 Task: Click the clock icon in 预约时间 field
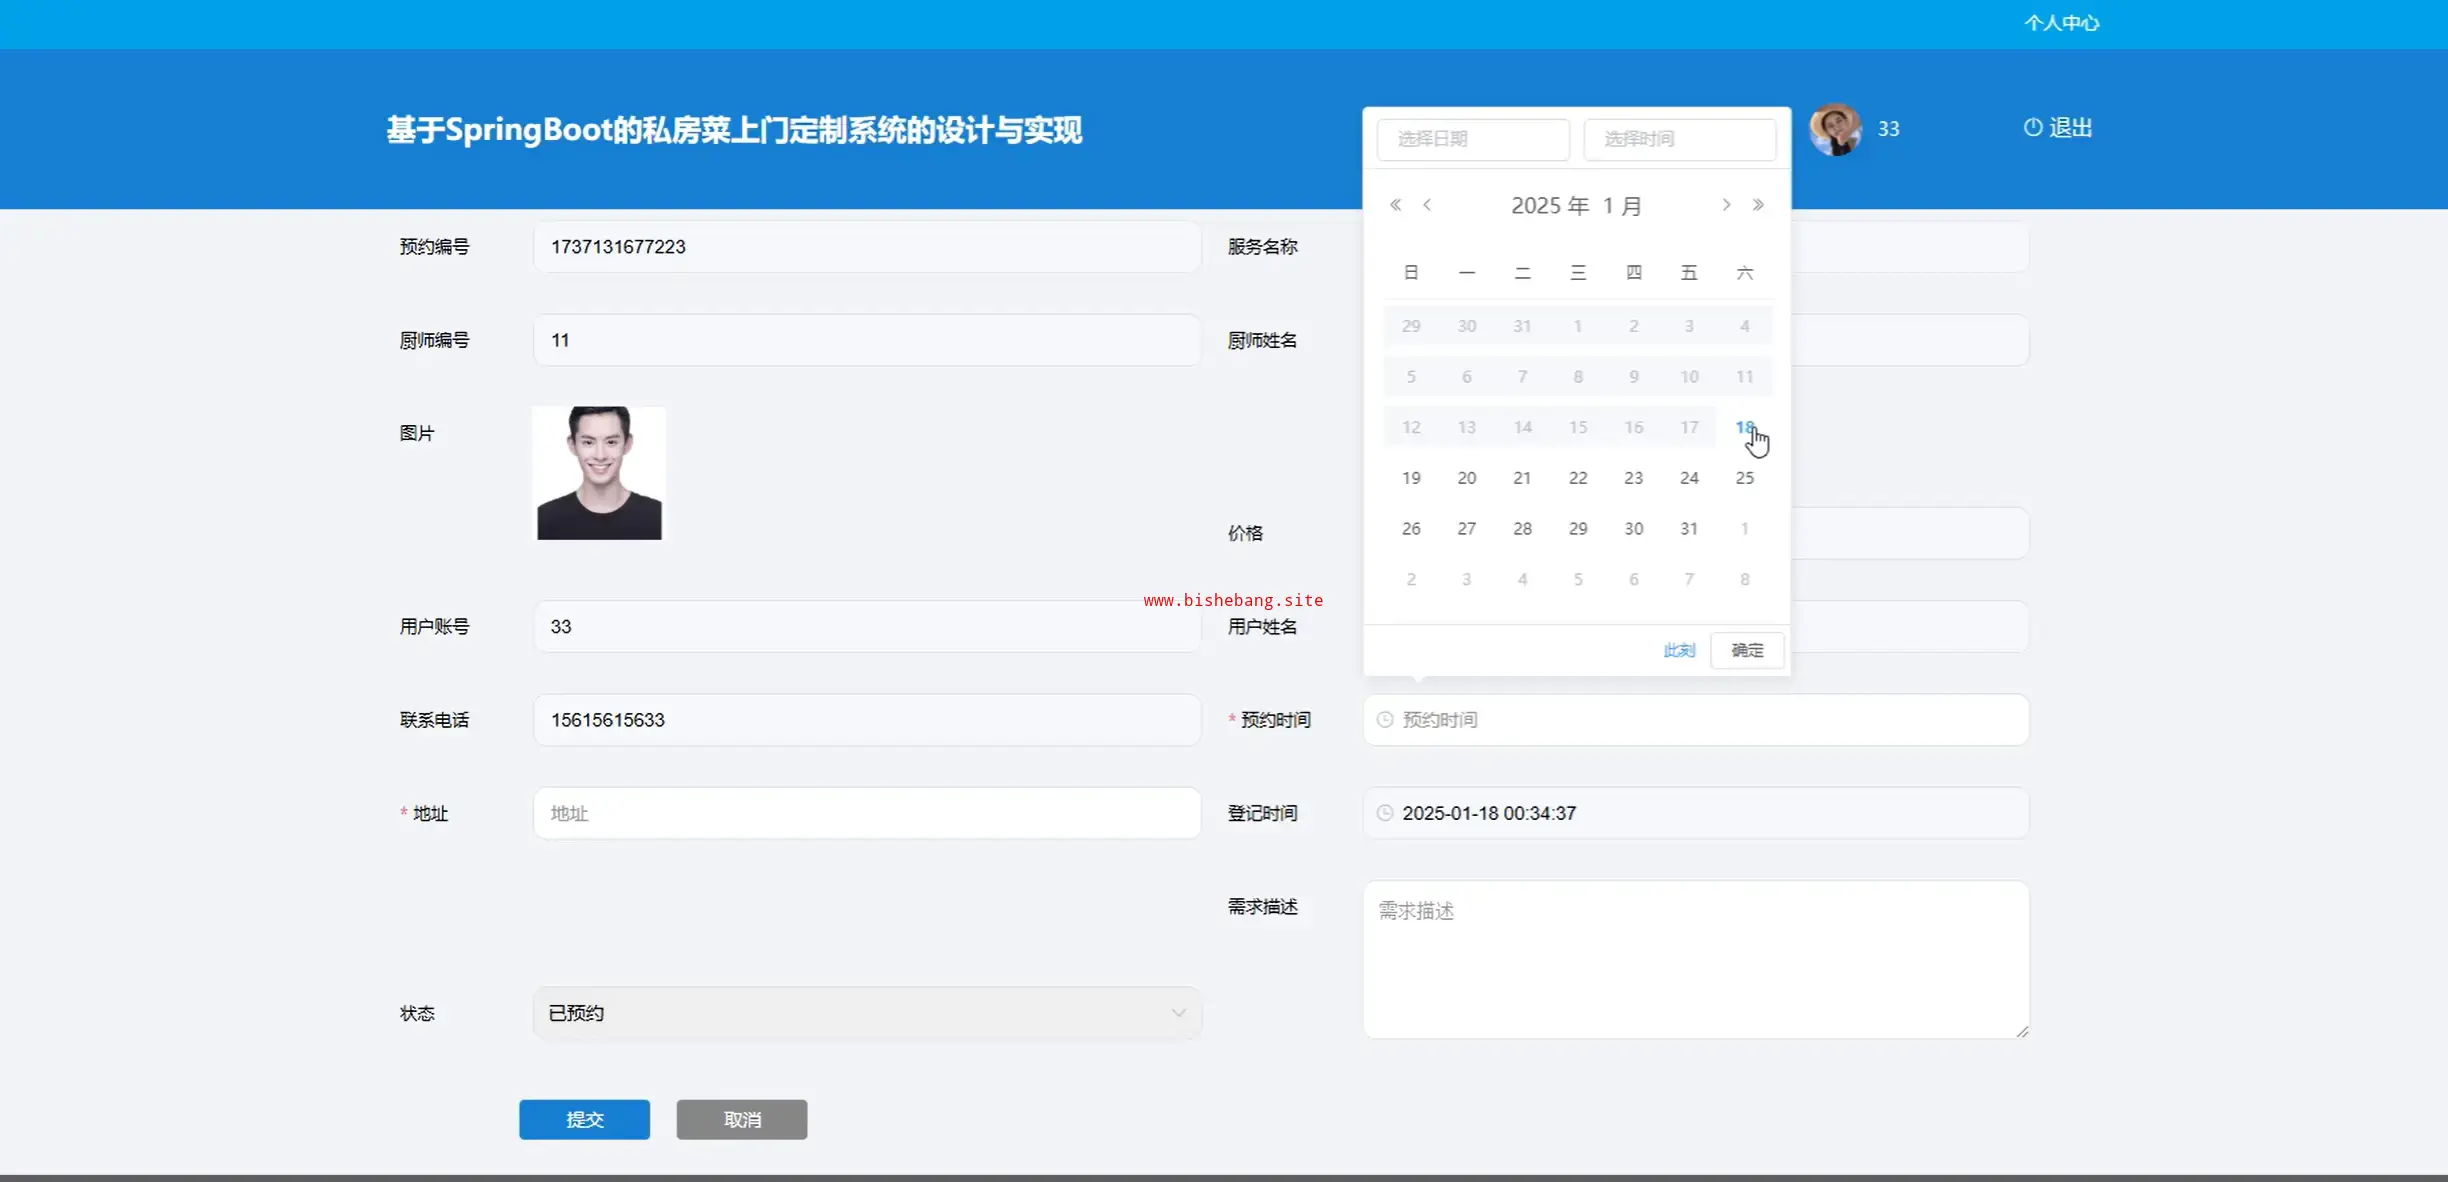[x=1385, y=720]
